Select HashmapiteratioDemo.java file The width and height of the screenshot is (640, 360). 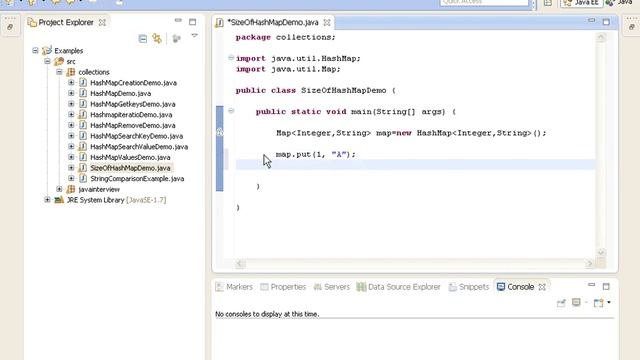tap(131, 115)
